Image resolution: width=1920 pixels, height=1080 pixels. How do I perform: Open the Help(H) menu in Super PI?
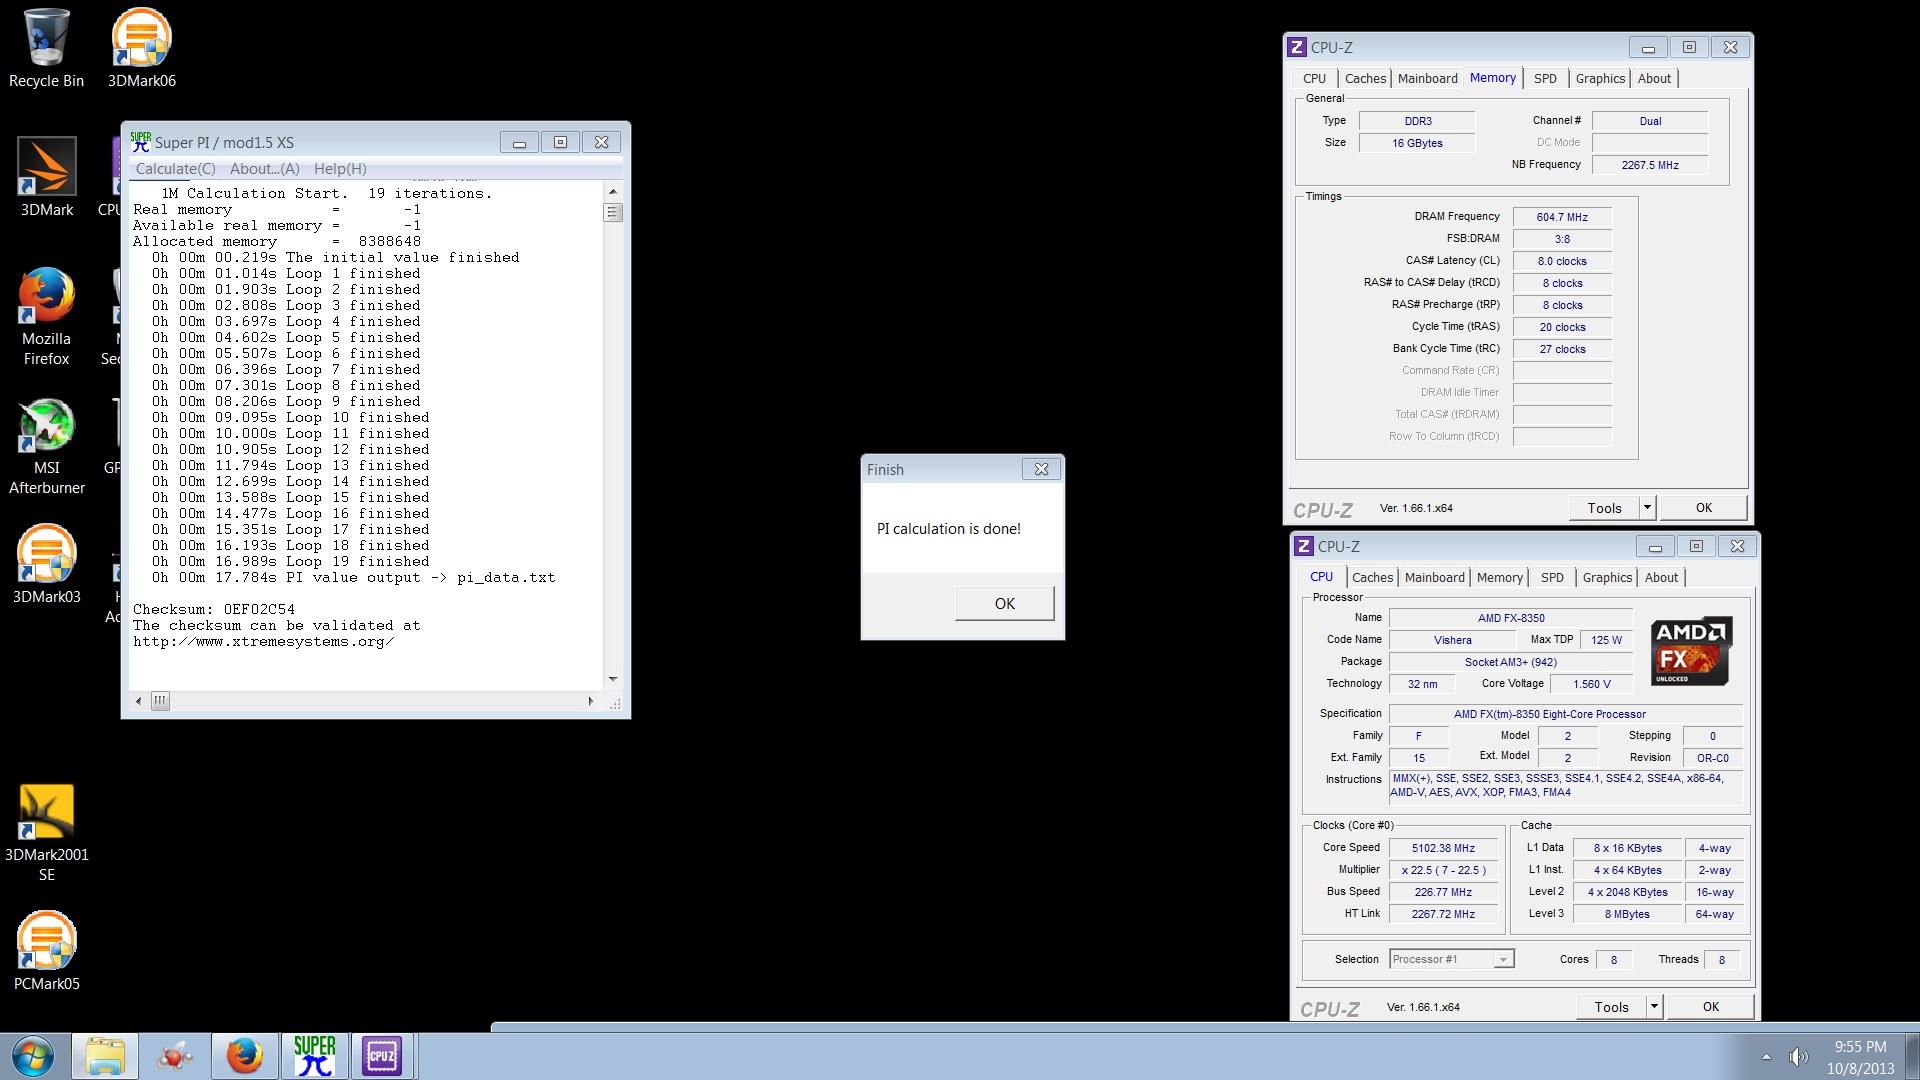tap(340, 169)
